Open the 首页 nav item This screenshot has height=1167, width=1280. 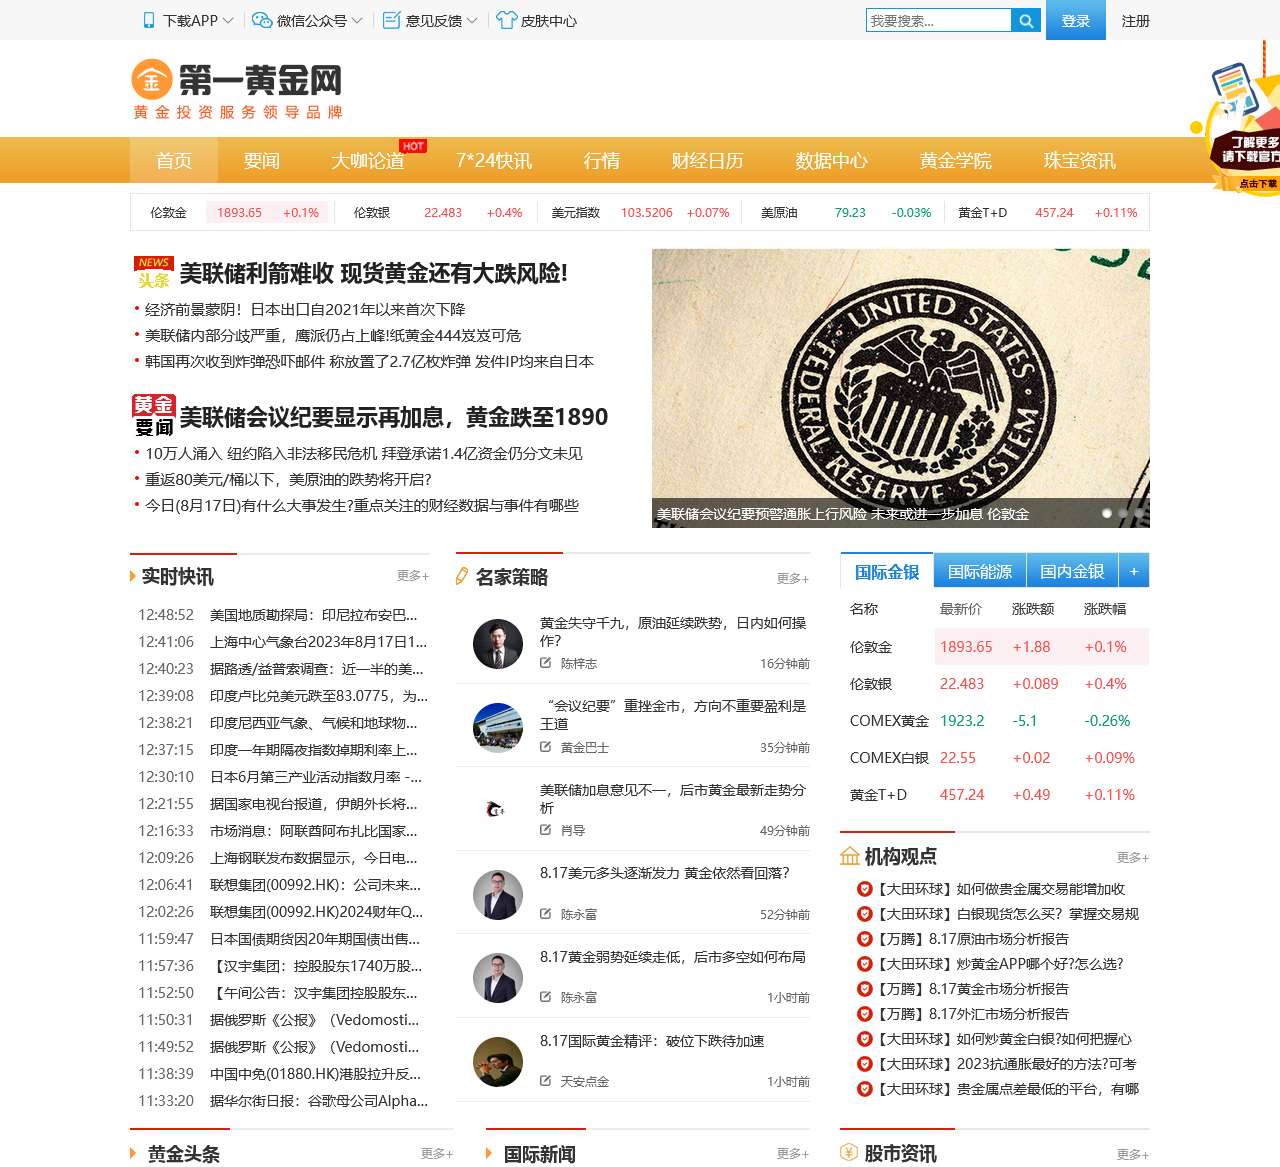click(174, 160)
